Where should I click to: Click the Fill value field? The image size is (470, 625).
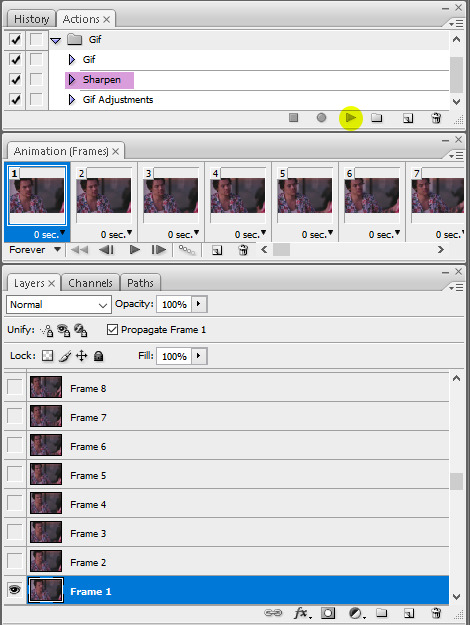(174, 356)
